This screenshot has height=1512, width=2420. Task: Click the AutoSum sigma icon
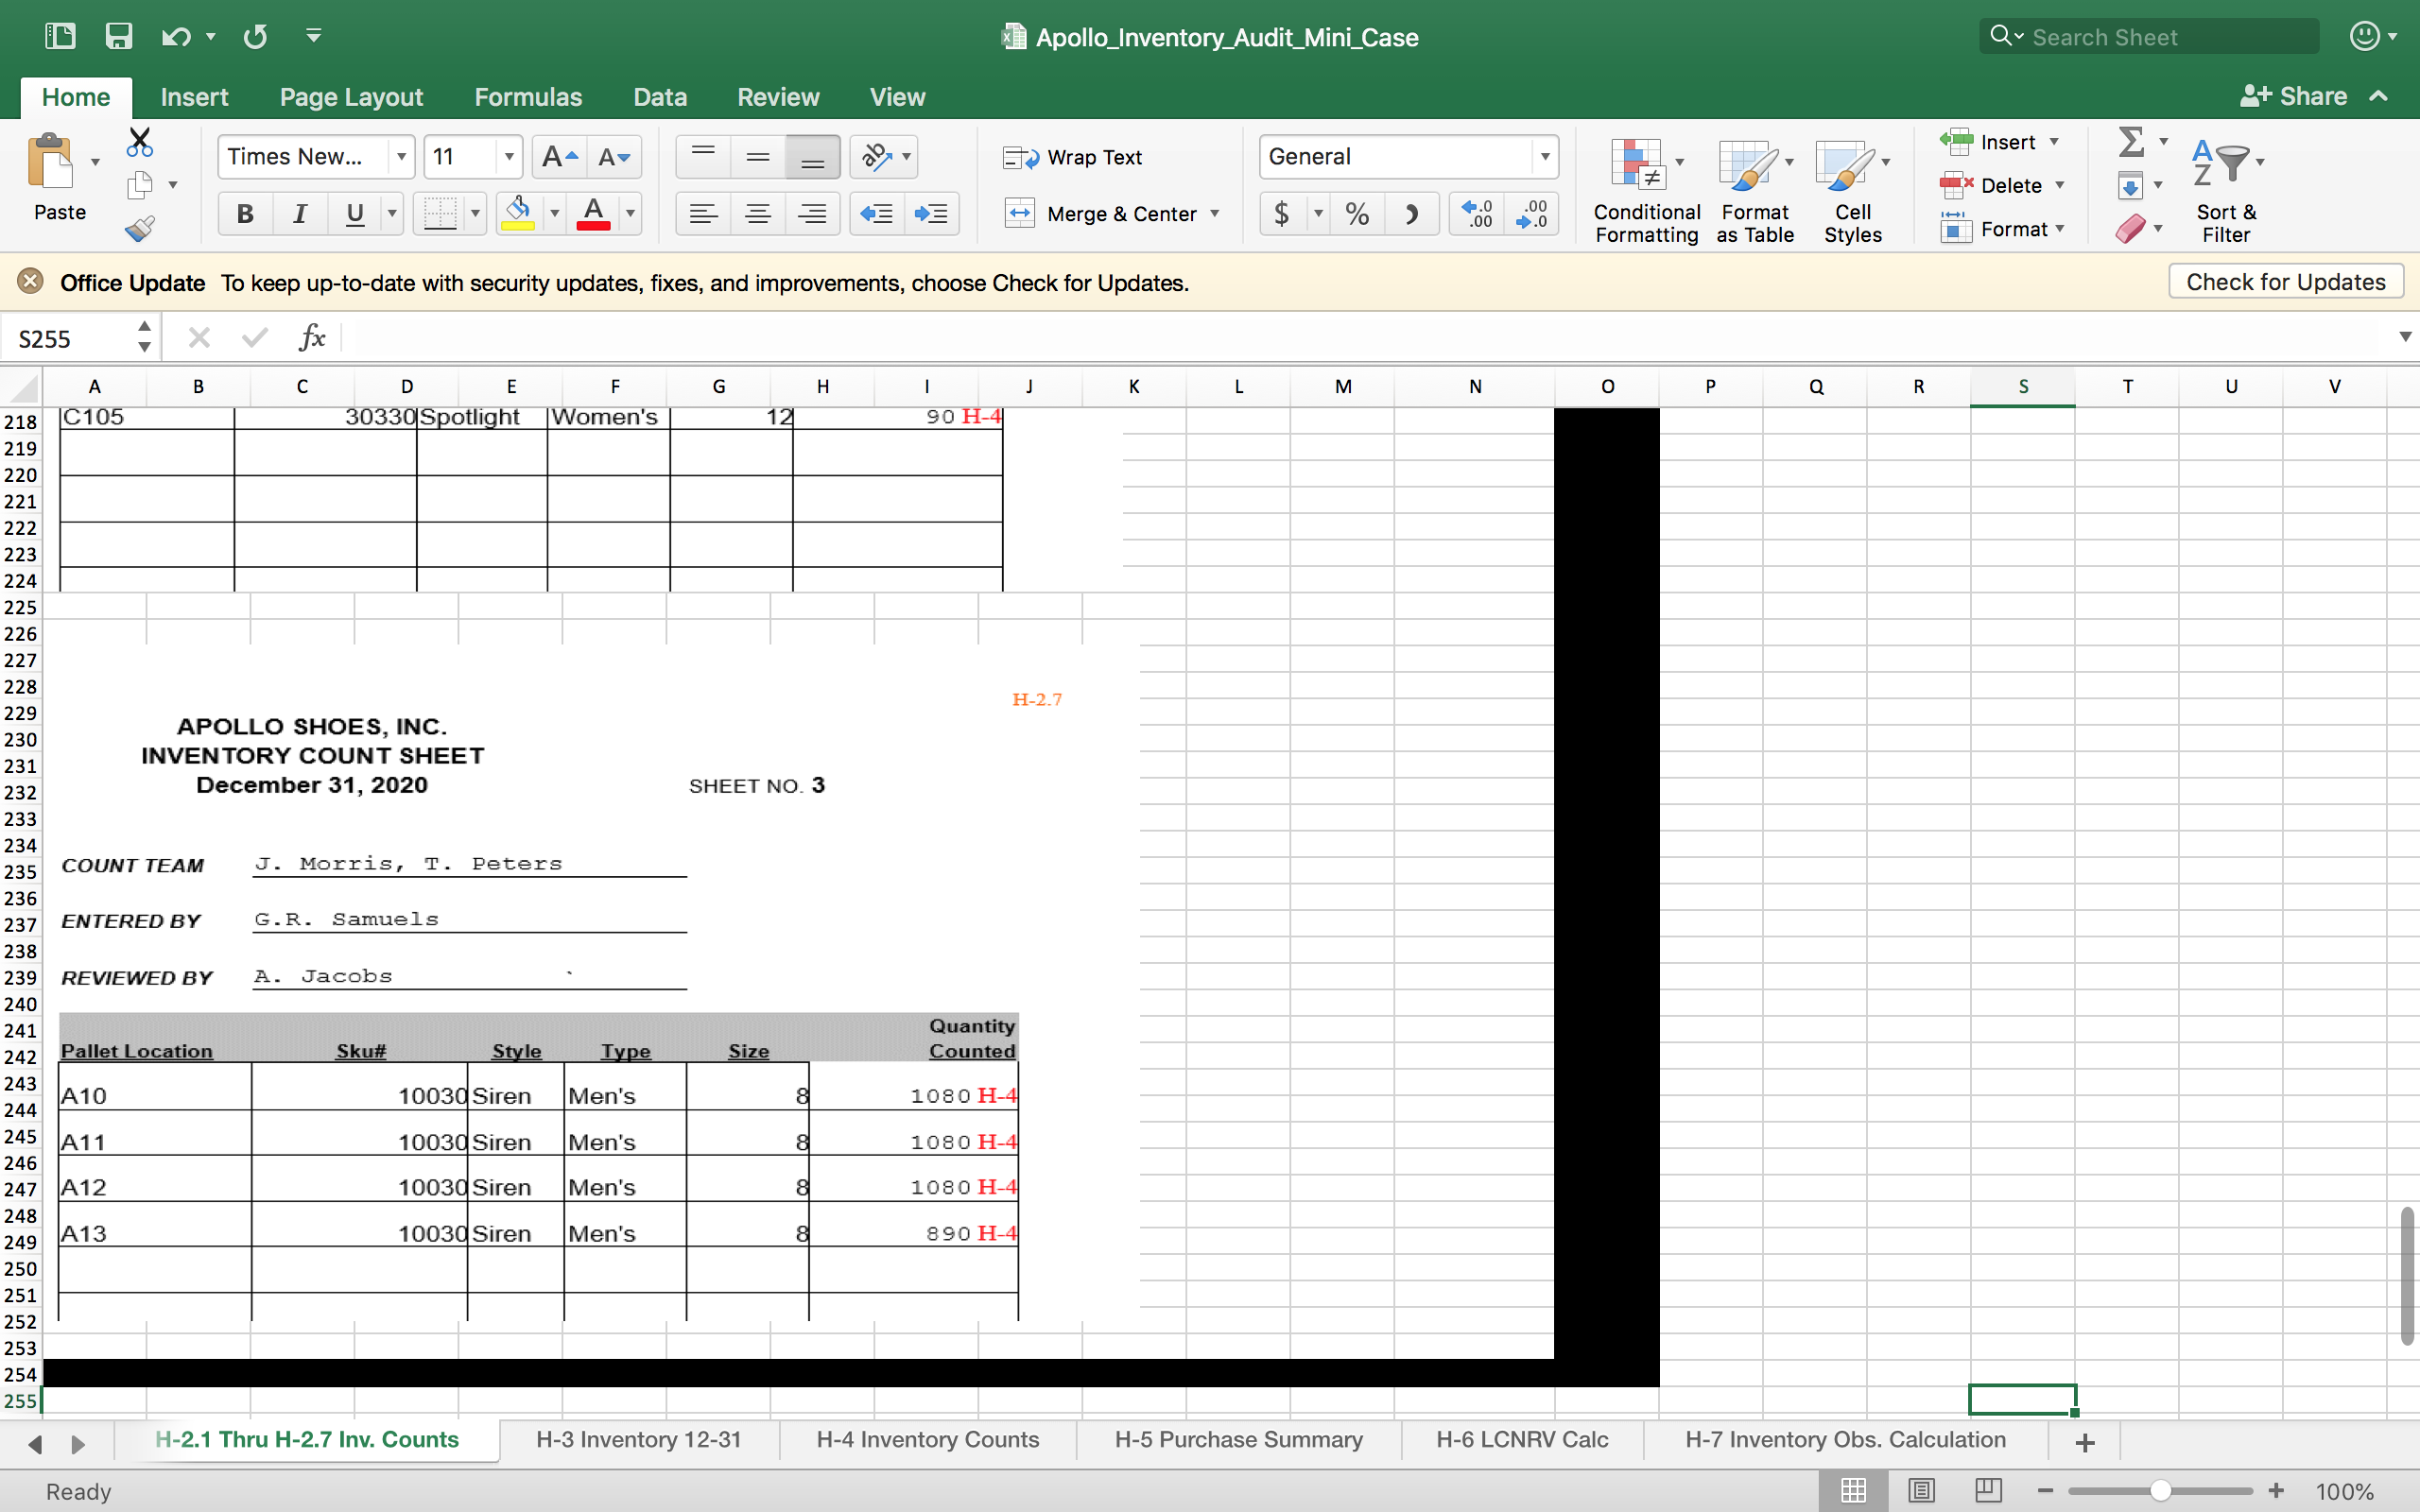pyautogui.click(x=2131, y=142)
